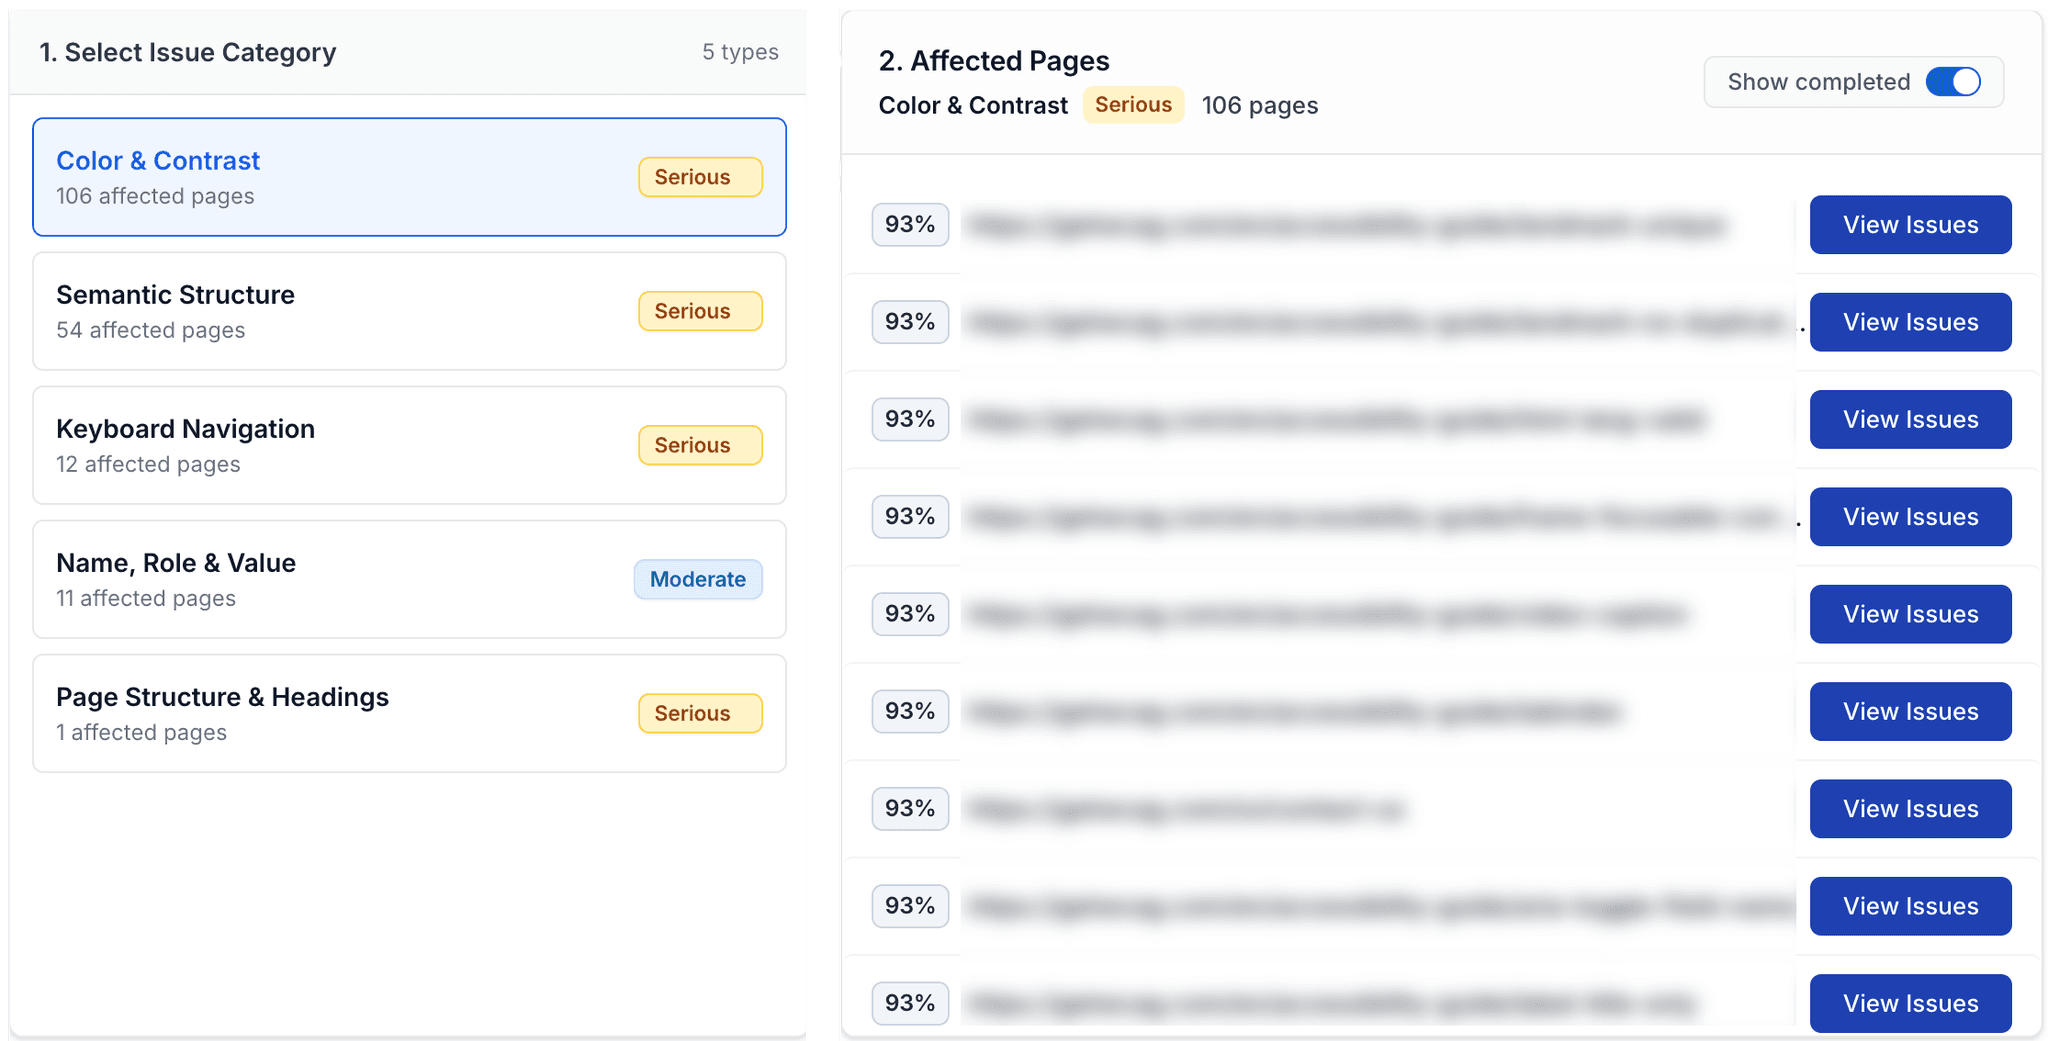The width and height of the screenshot is (2048, 1041).
Task: Open the Page Structure & Headings category
Action: (x=408, y=713)
